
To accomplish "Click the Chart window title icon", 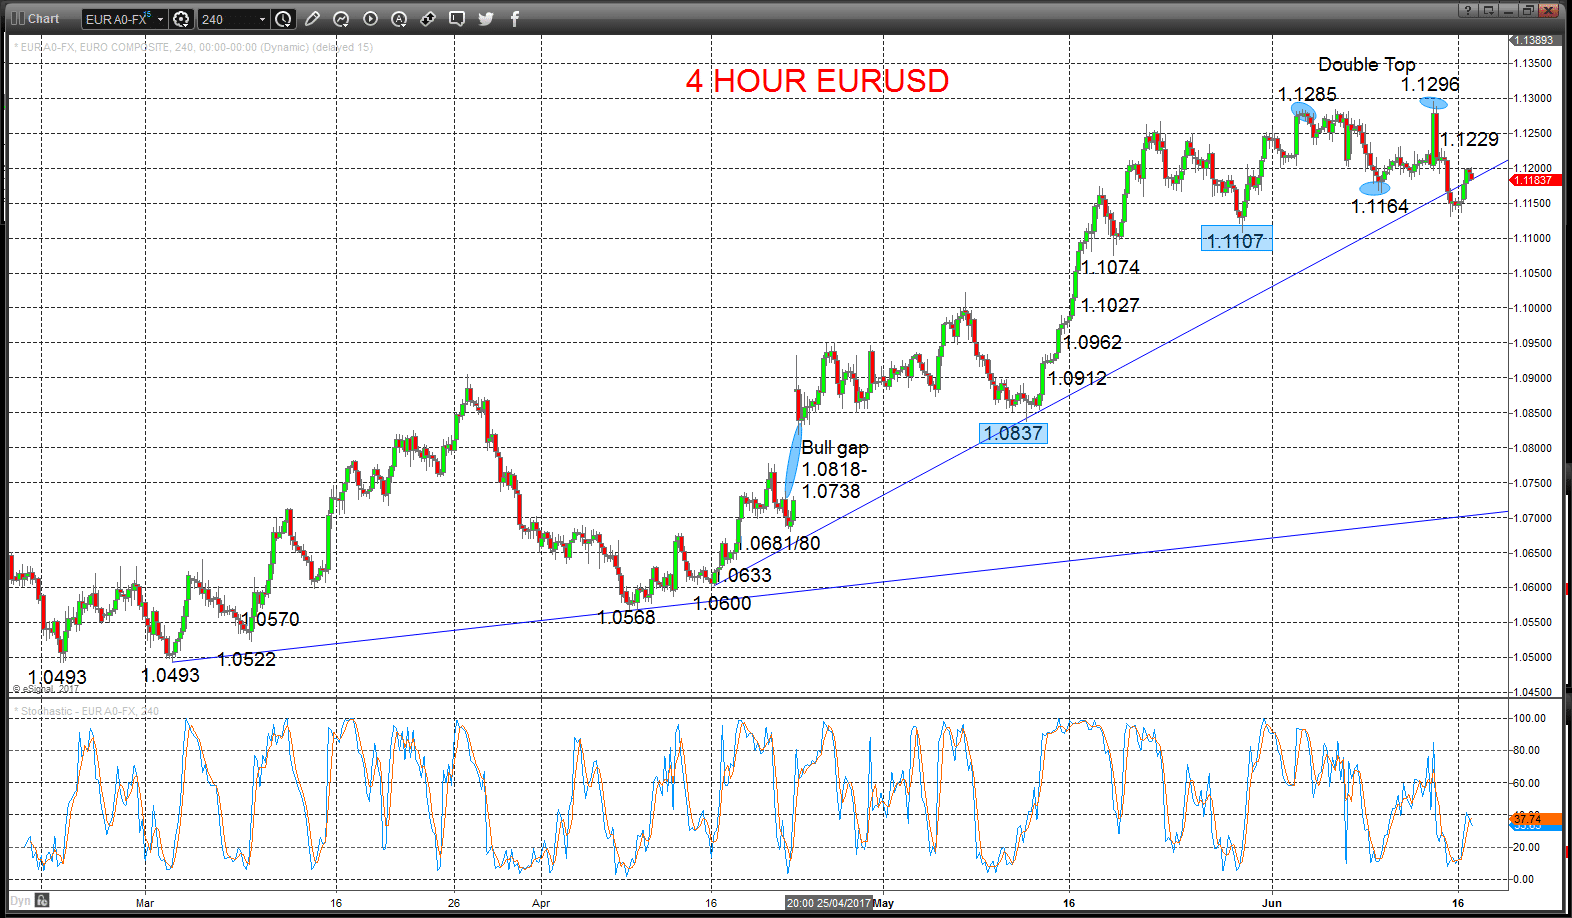I will click(17, 18).
